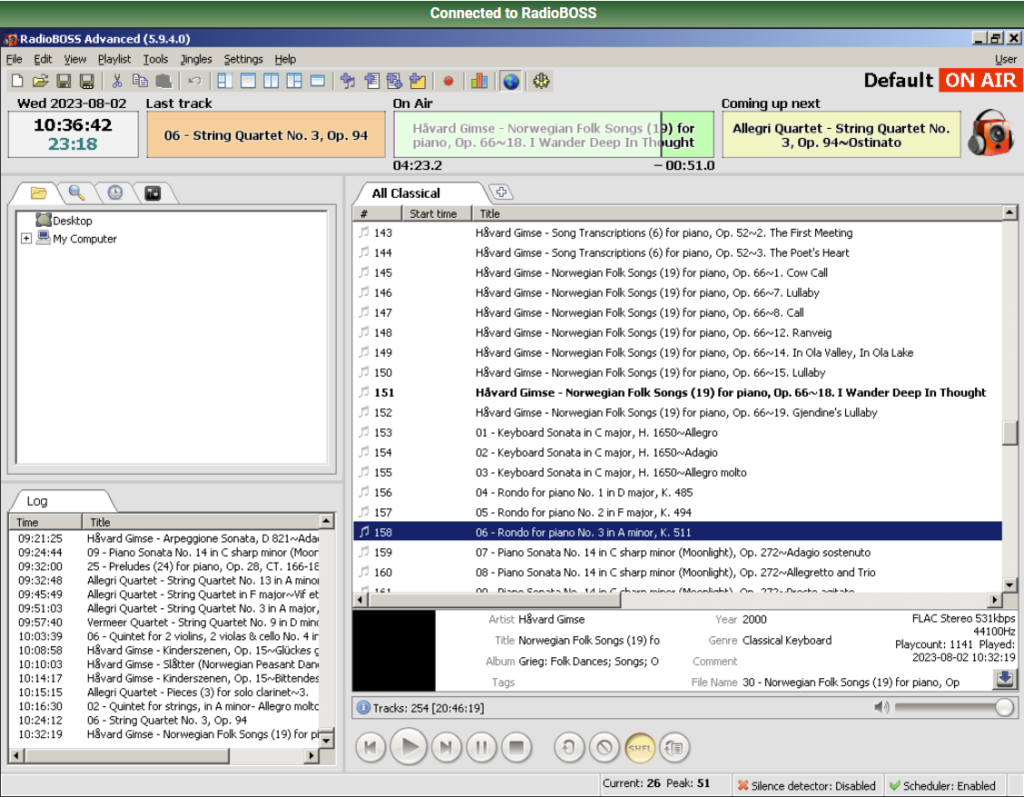Click the volume slider knob
1024x797 pixels.
click(x=1004, y=707)
